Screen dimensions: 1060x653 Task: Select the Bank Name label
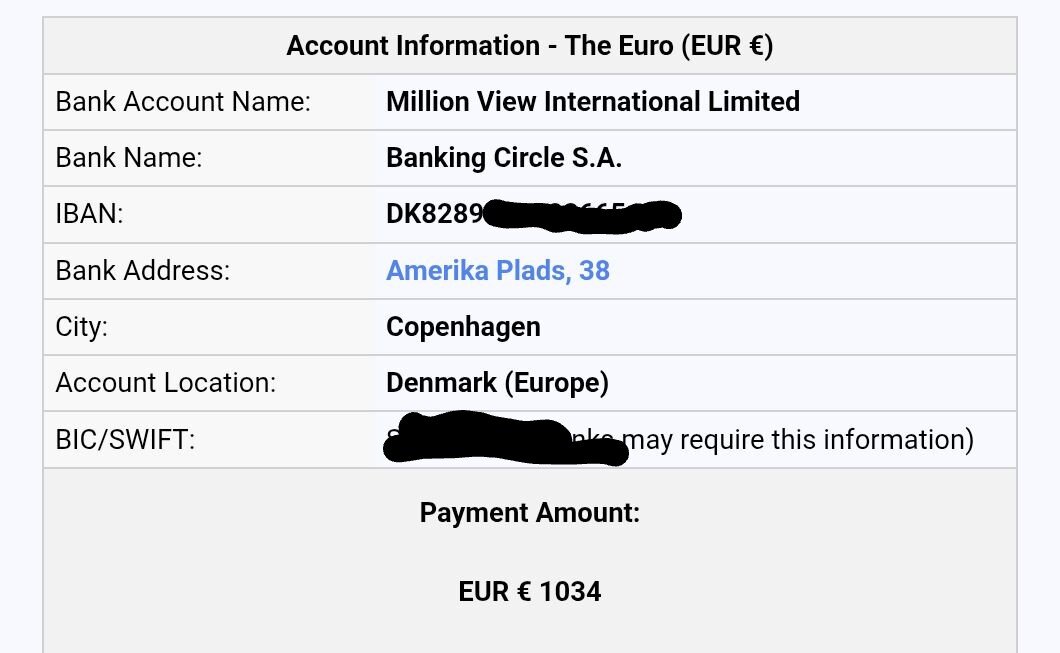click(x=129, y=158)
